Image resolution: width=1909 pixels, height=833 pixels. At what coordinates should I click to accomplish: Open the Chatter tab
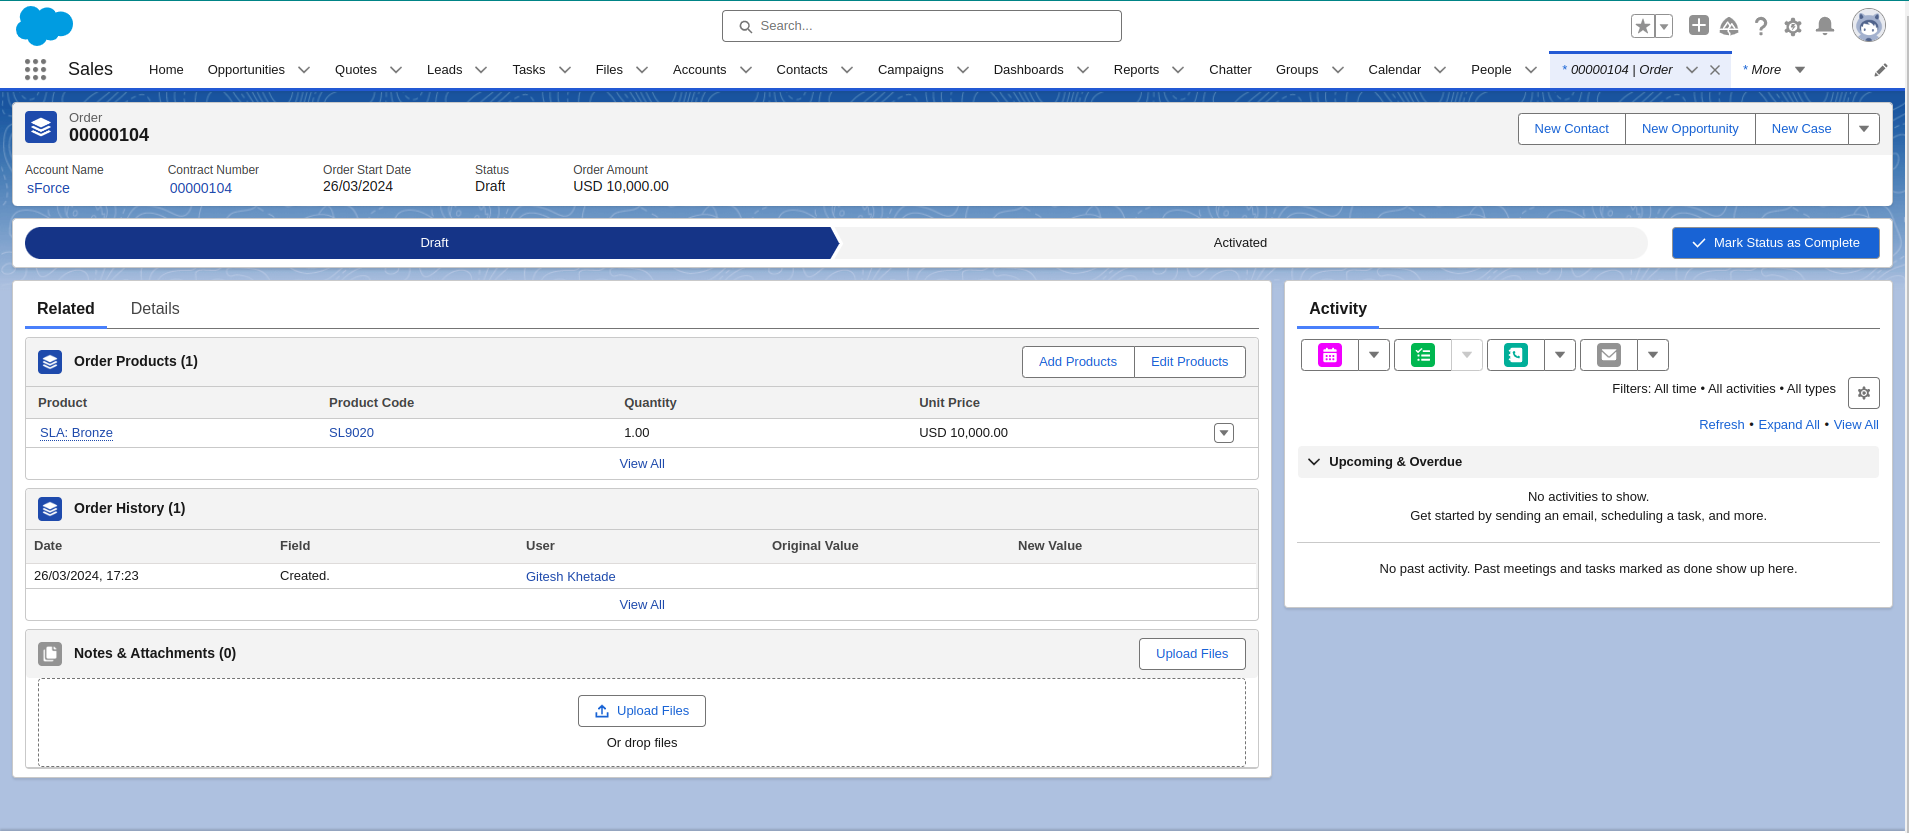pyautogui.click(x=1230, y=70)
